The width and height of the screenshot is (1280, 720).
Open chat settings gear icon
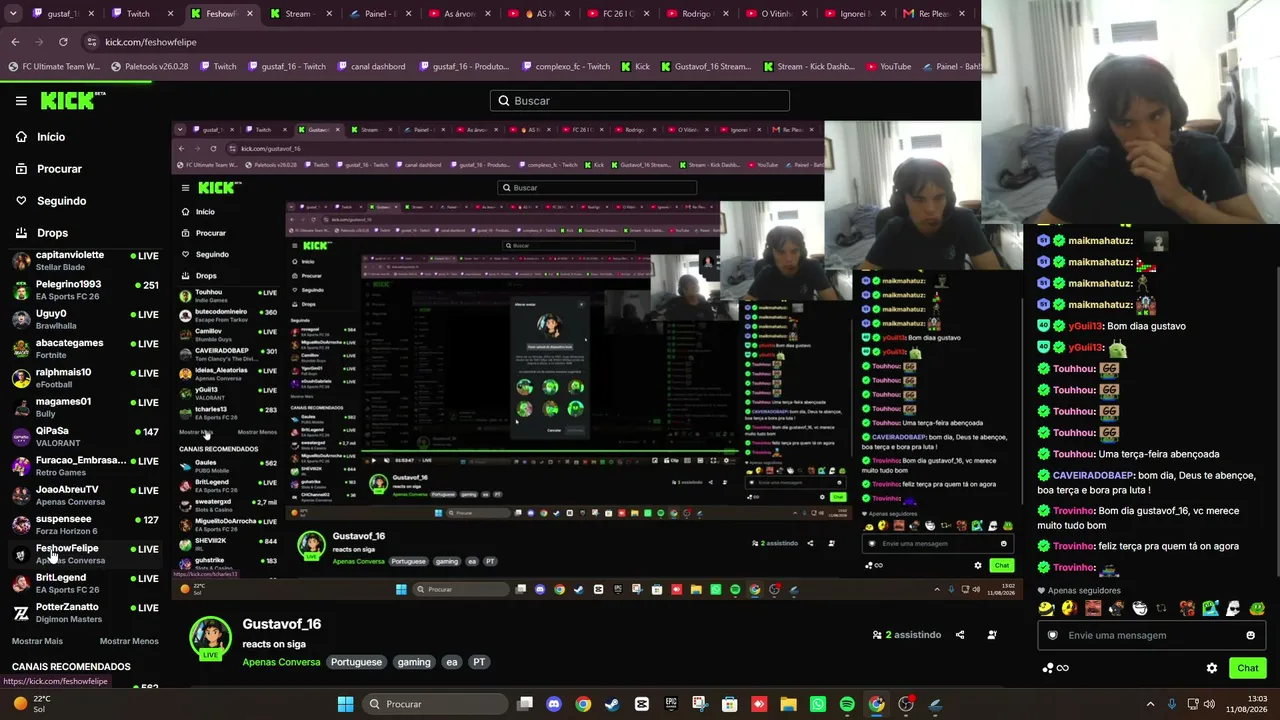1212,668
